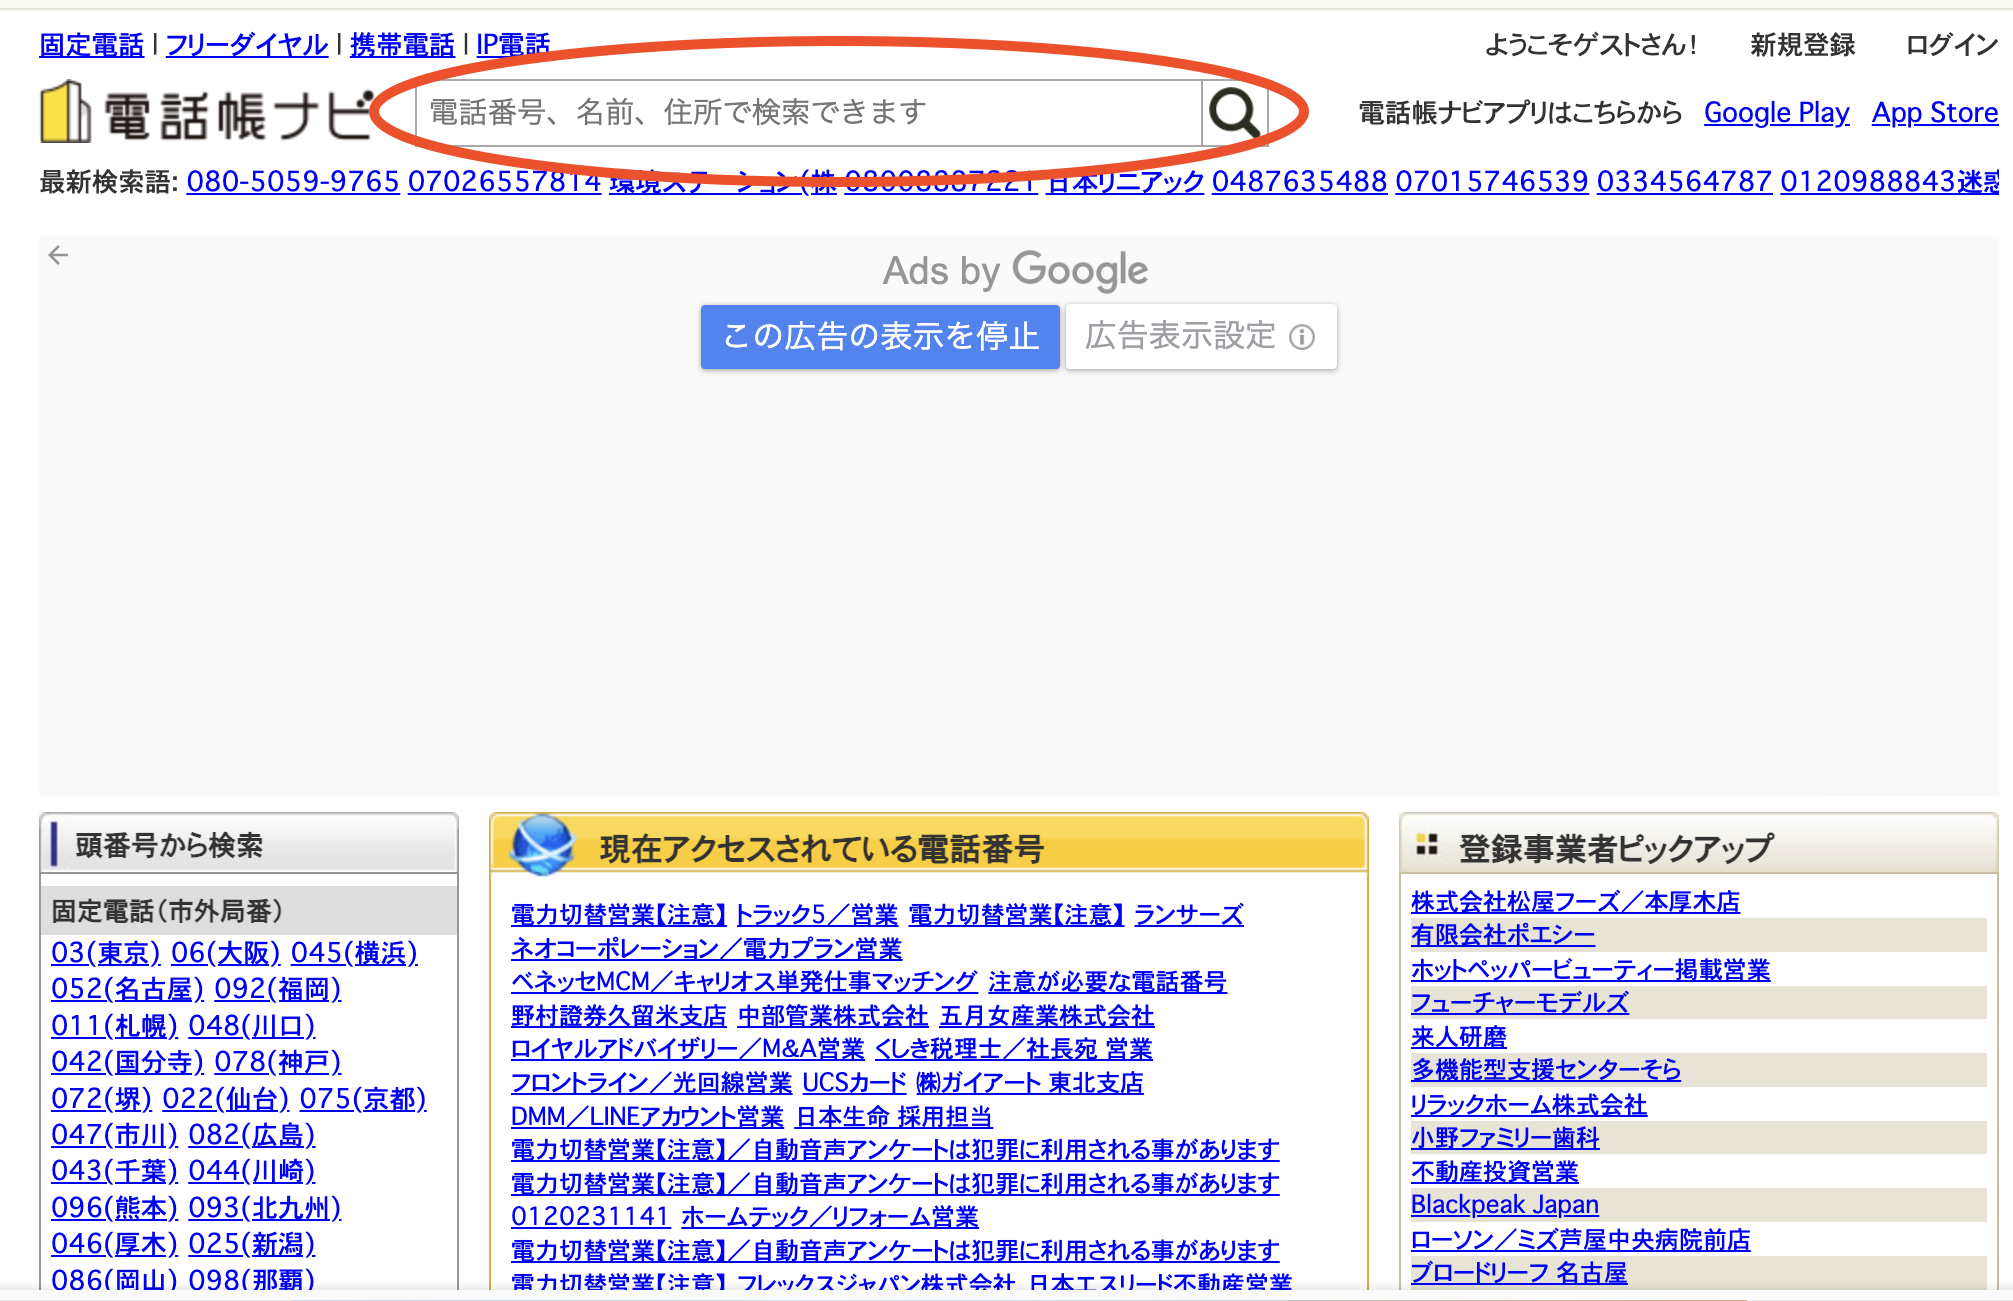The image size is (2013, 1301).
Task: Select the フリーダイヤル navigation link
Action: 247,45
